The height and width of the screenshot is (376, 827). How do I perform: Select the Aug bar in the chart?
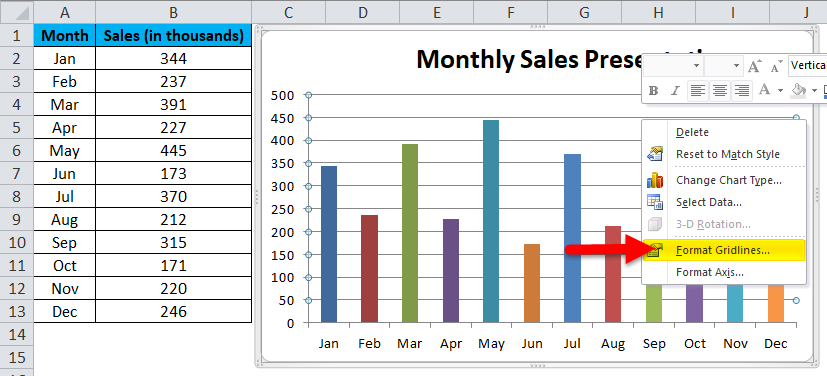(613, 274)
